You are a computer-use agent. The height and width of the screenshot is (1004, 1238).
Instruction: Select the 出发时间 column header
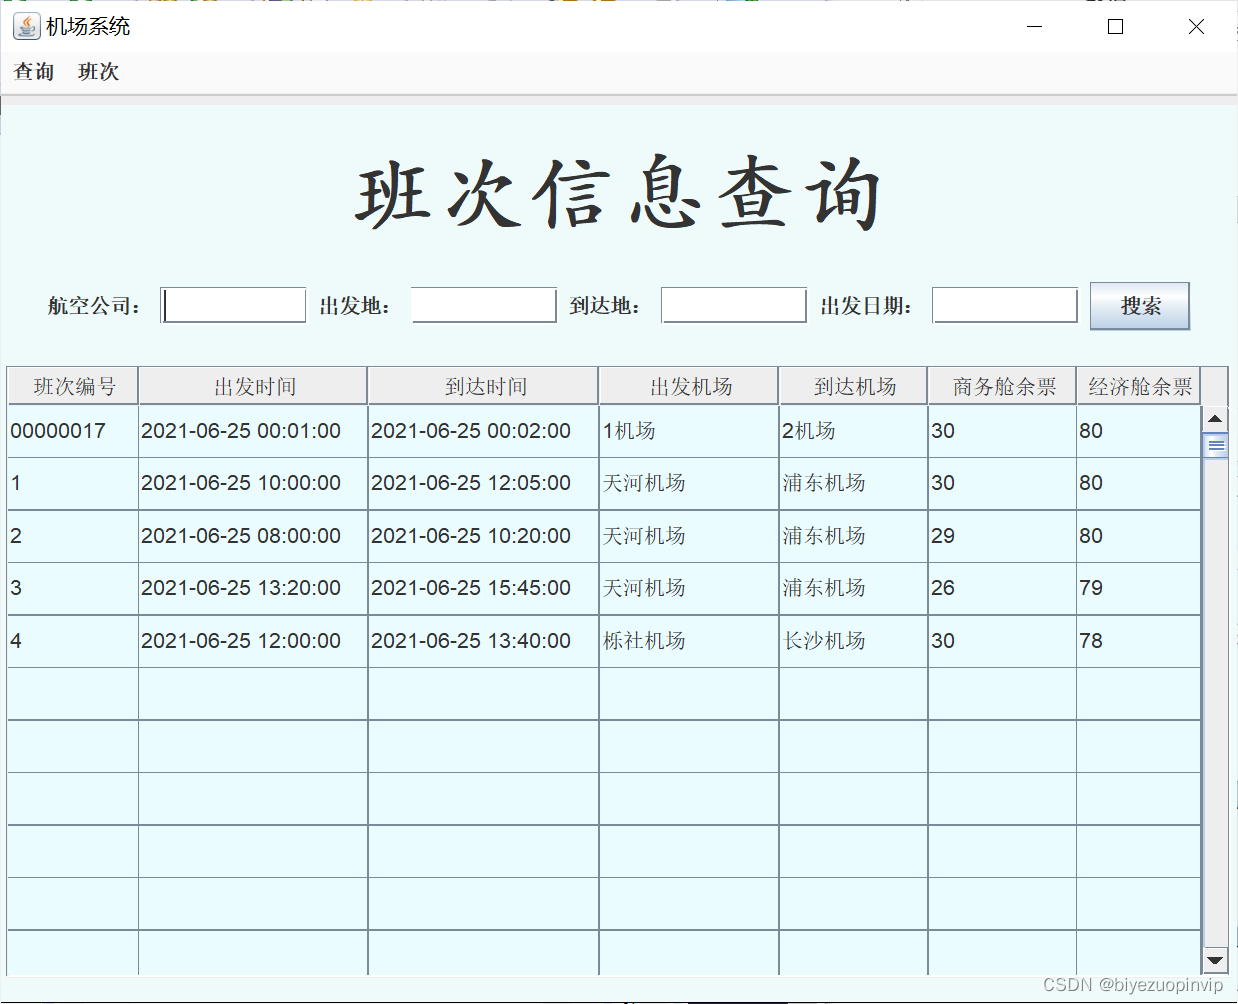(252, 385)
